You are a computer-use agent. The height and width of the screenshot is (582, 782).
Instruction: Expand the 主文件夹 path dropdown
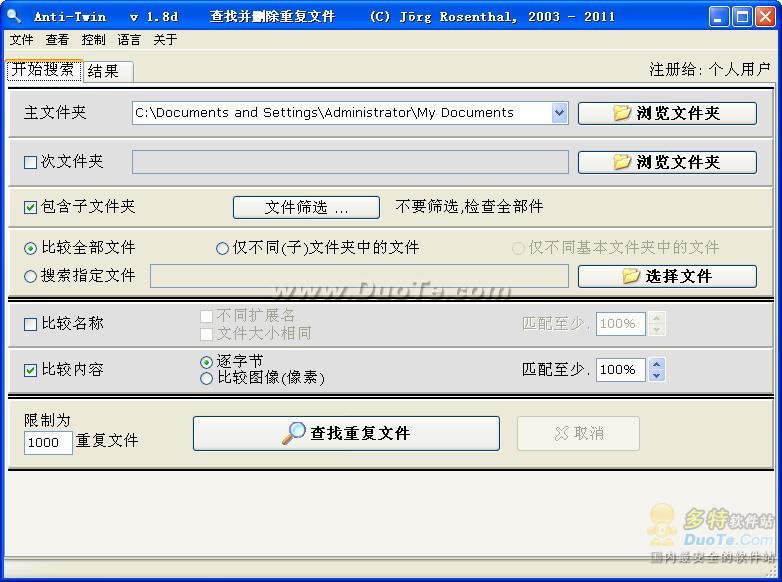pos(560,113)
